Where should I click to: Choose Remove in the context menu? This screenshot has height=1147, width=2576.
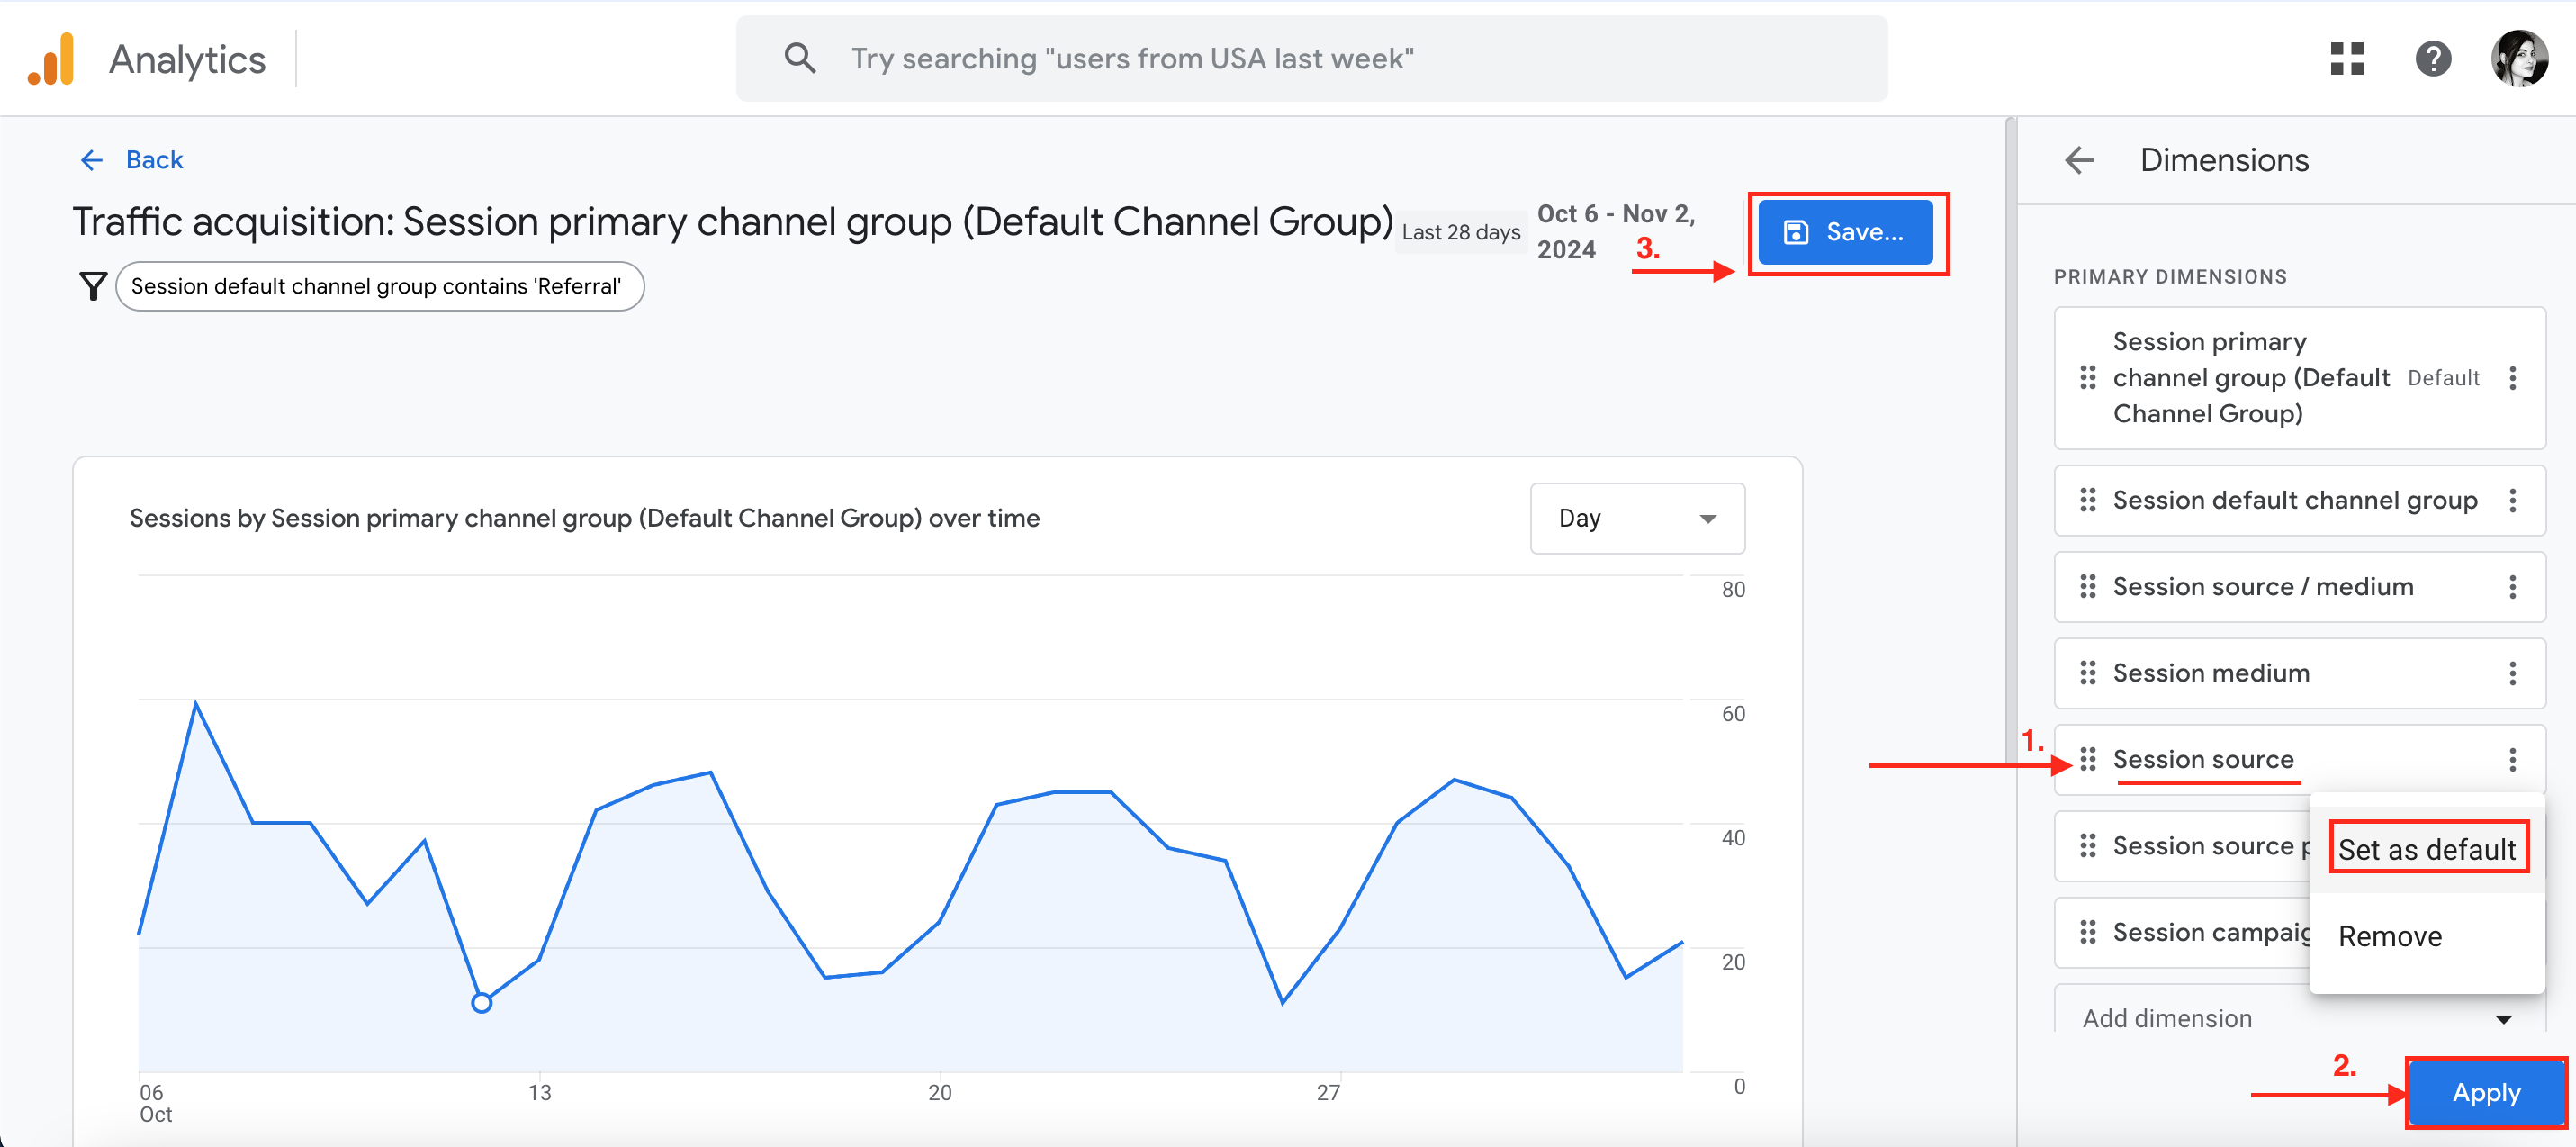(2426, 936)
